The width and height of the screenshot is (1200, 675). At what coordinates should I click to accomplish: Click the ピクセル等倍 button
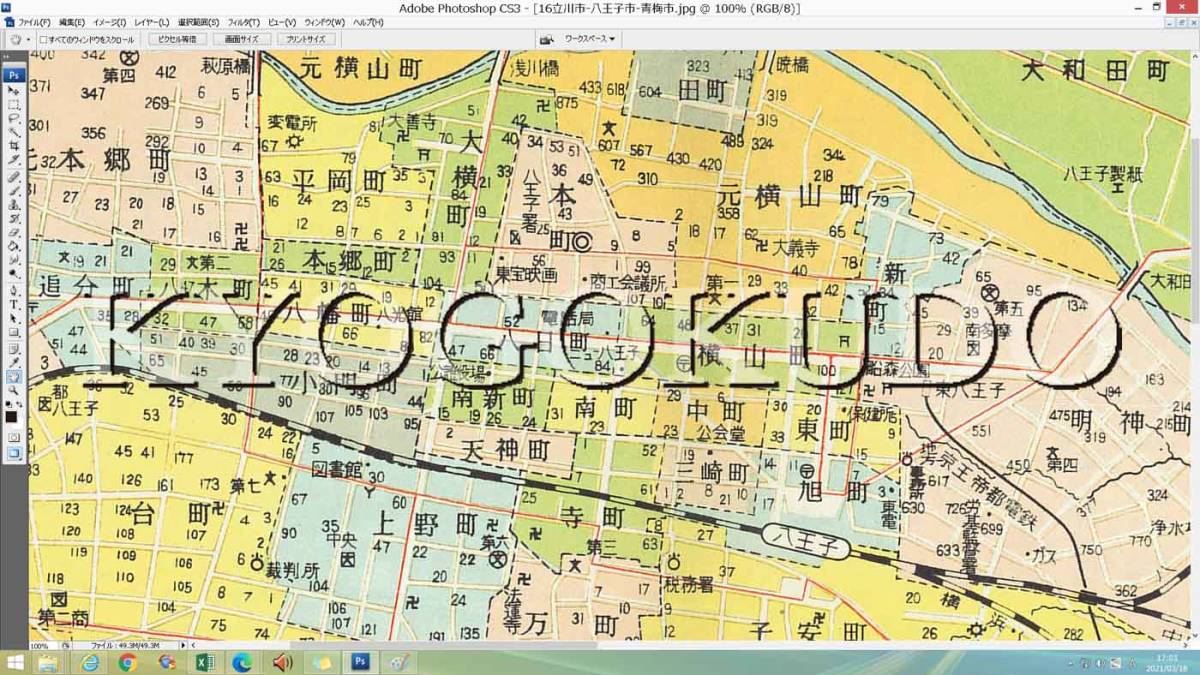pos(177,39)
